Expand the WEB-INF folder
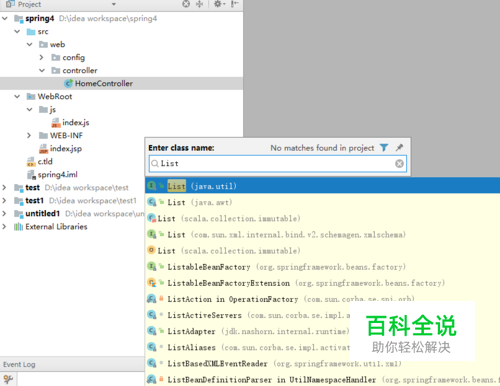Image resolution: width=500 pixels, height=386 pixels. [x=29, y=135]
